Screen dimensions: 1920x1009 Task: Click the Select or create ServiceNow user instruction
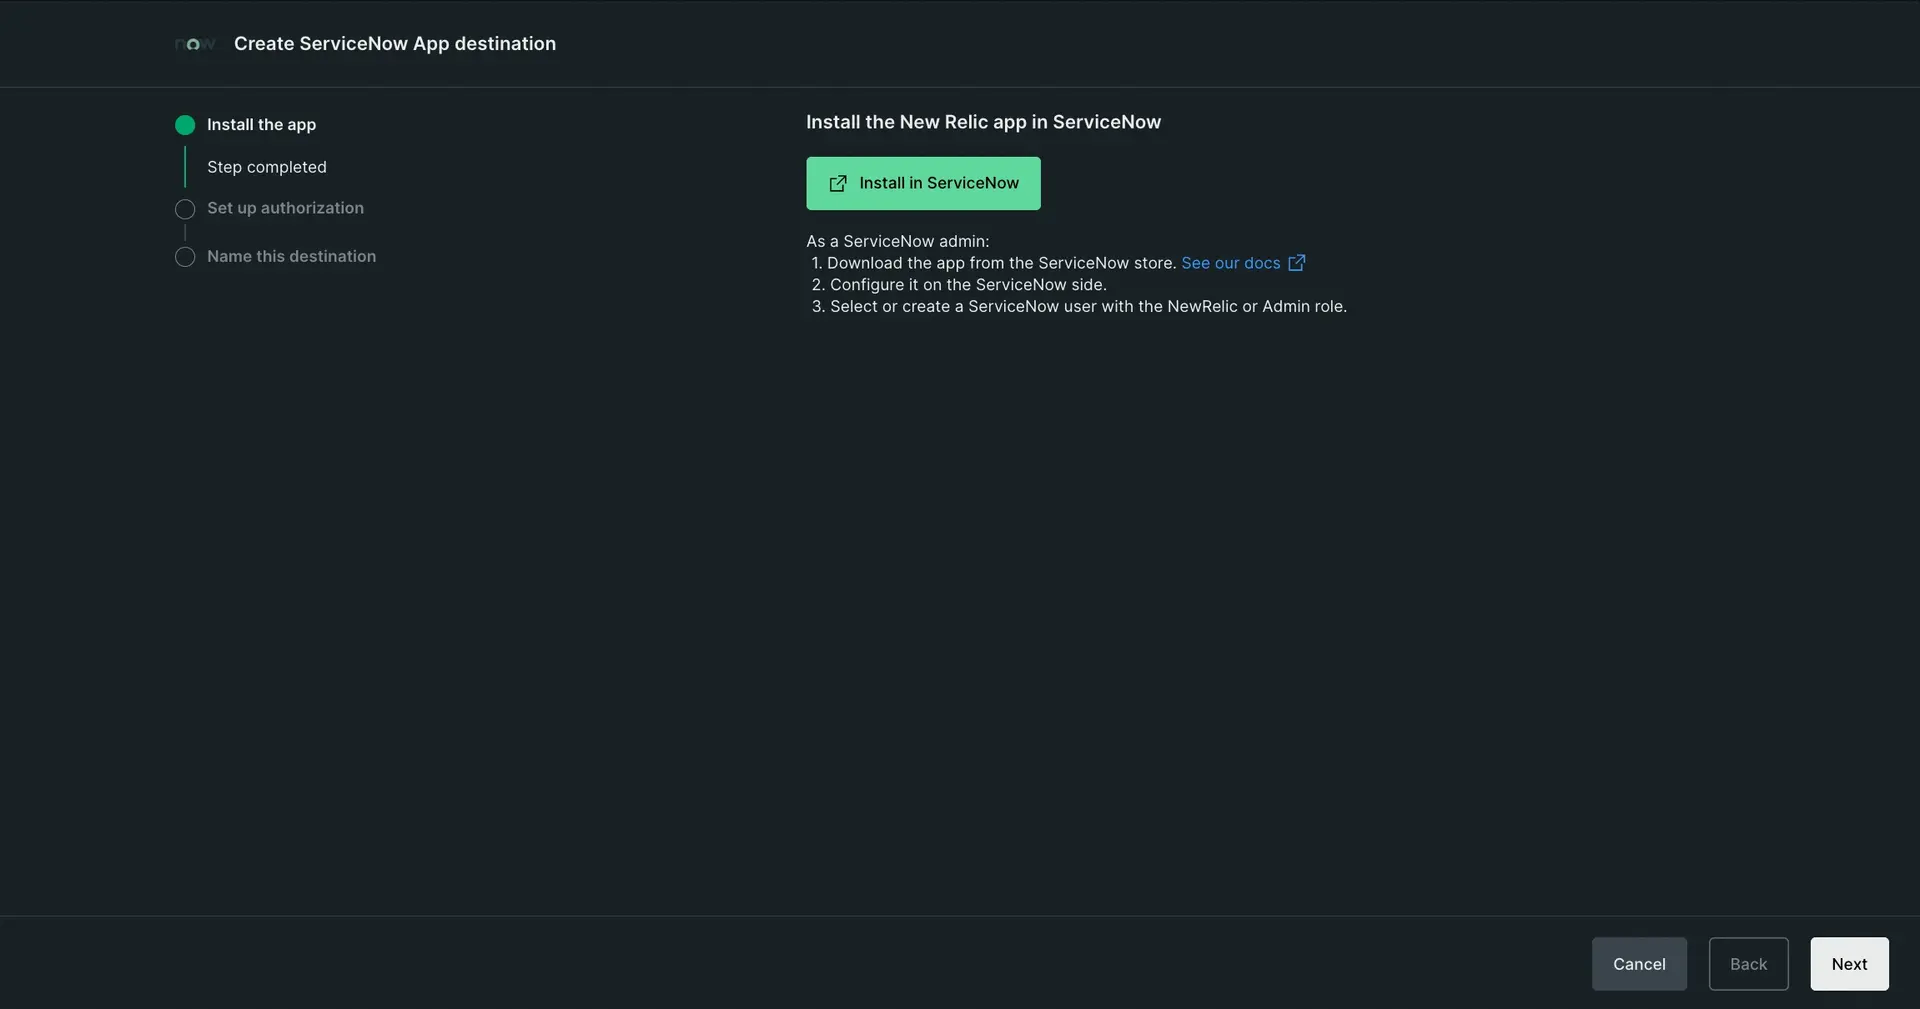point(1087,307)
